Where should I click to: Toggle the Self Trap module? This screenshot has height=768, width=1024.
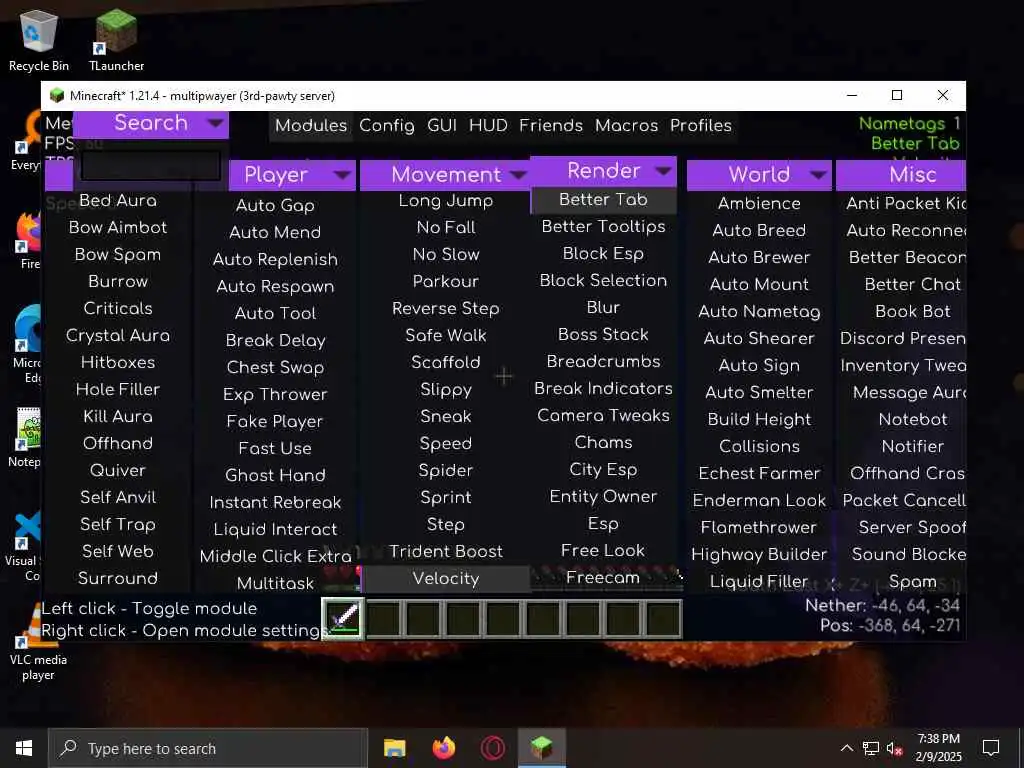tap(118, 524)
